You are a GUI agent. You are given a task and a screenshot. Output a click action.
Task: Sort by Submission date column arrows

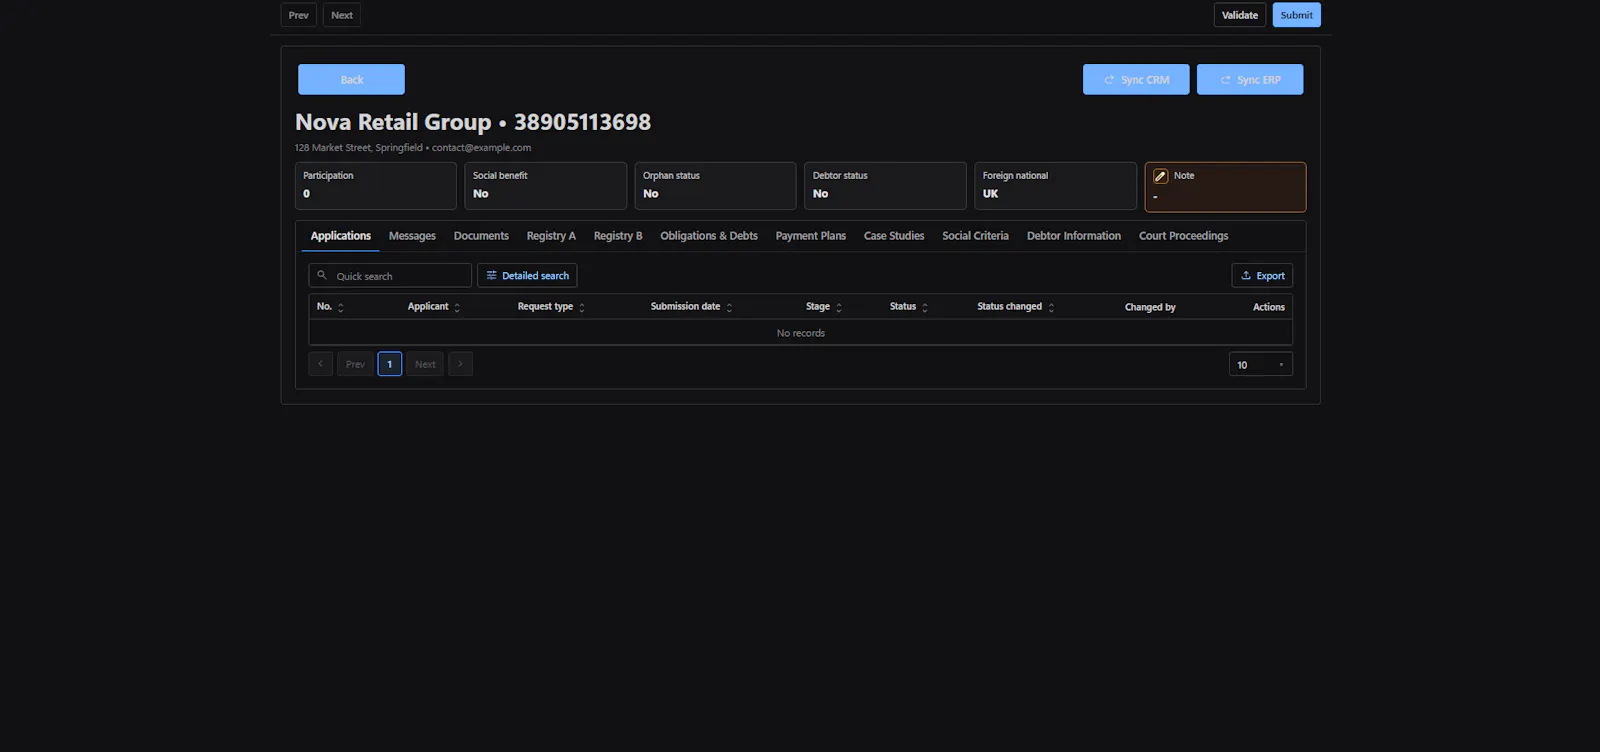coord(729,308)
